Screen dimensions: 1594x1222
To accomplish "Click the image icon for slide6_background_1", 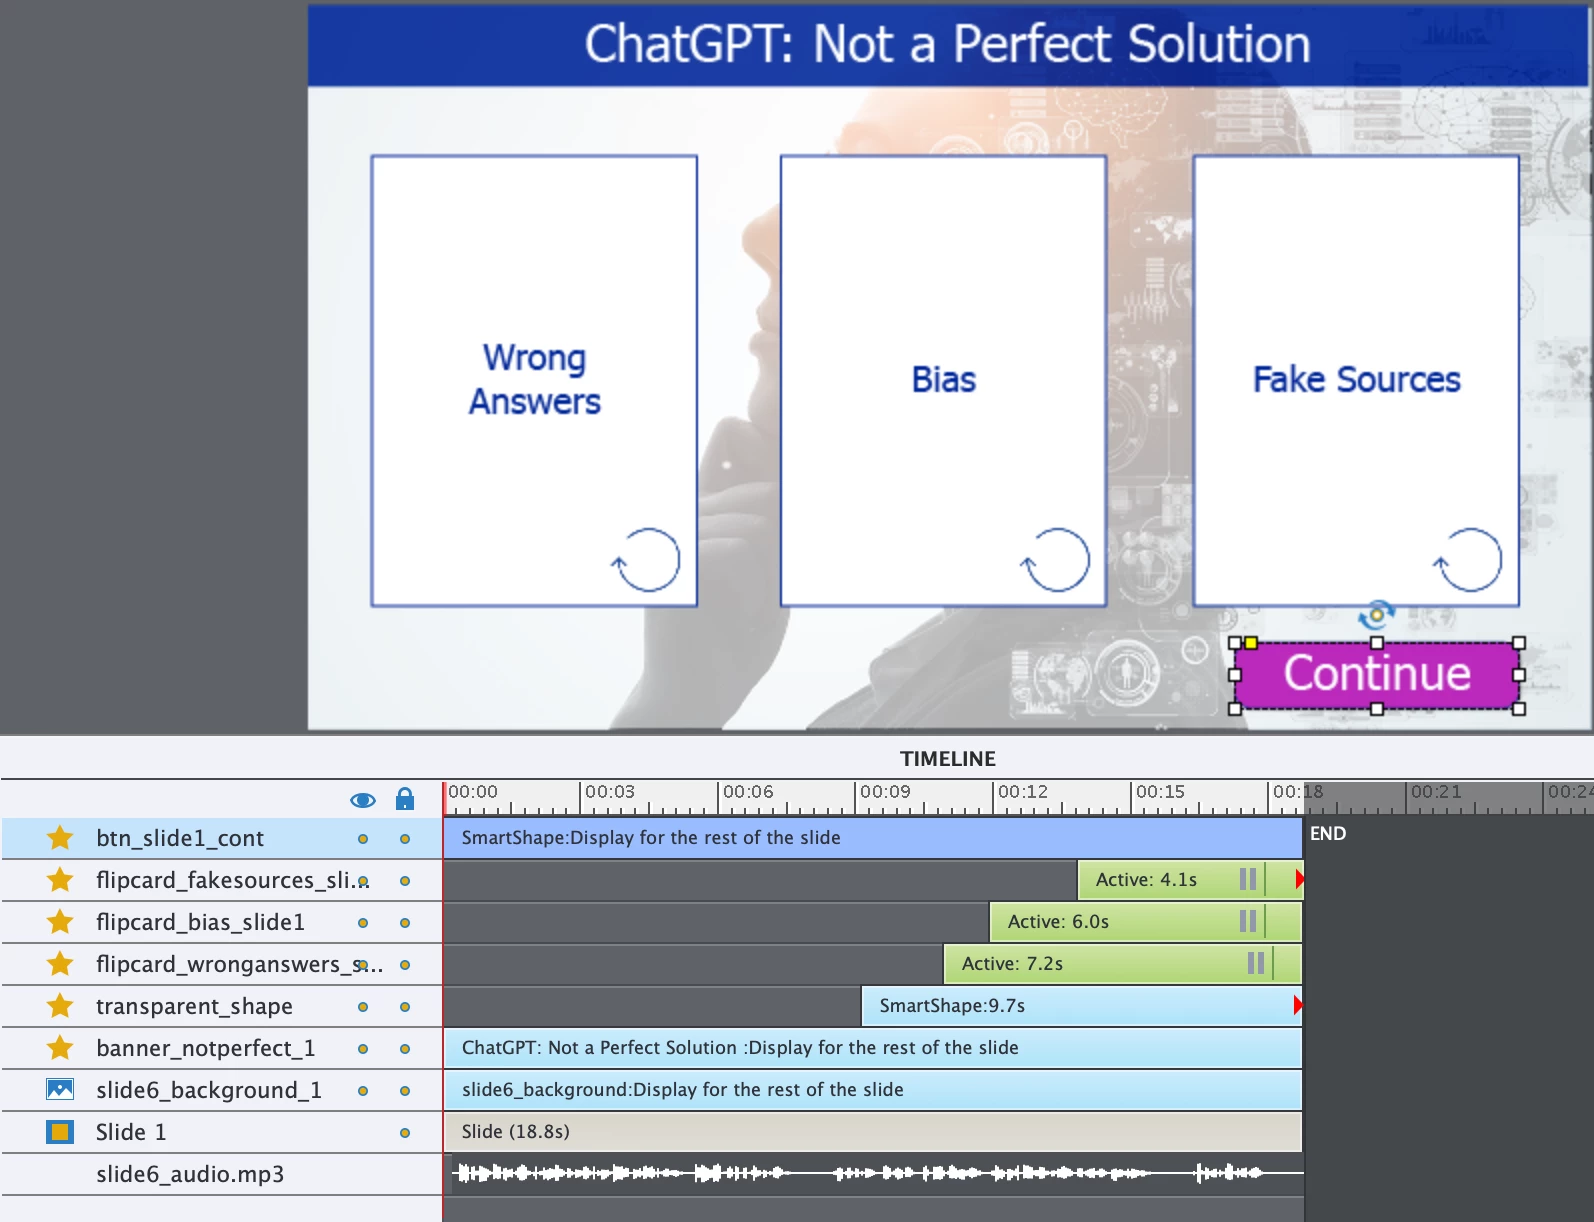I will pos(60,1090).
